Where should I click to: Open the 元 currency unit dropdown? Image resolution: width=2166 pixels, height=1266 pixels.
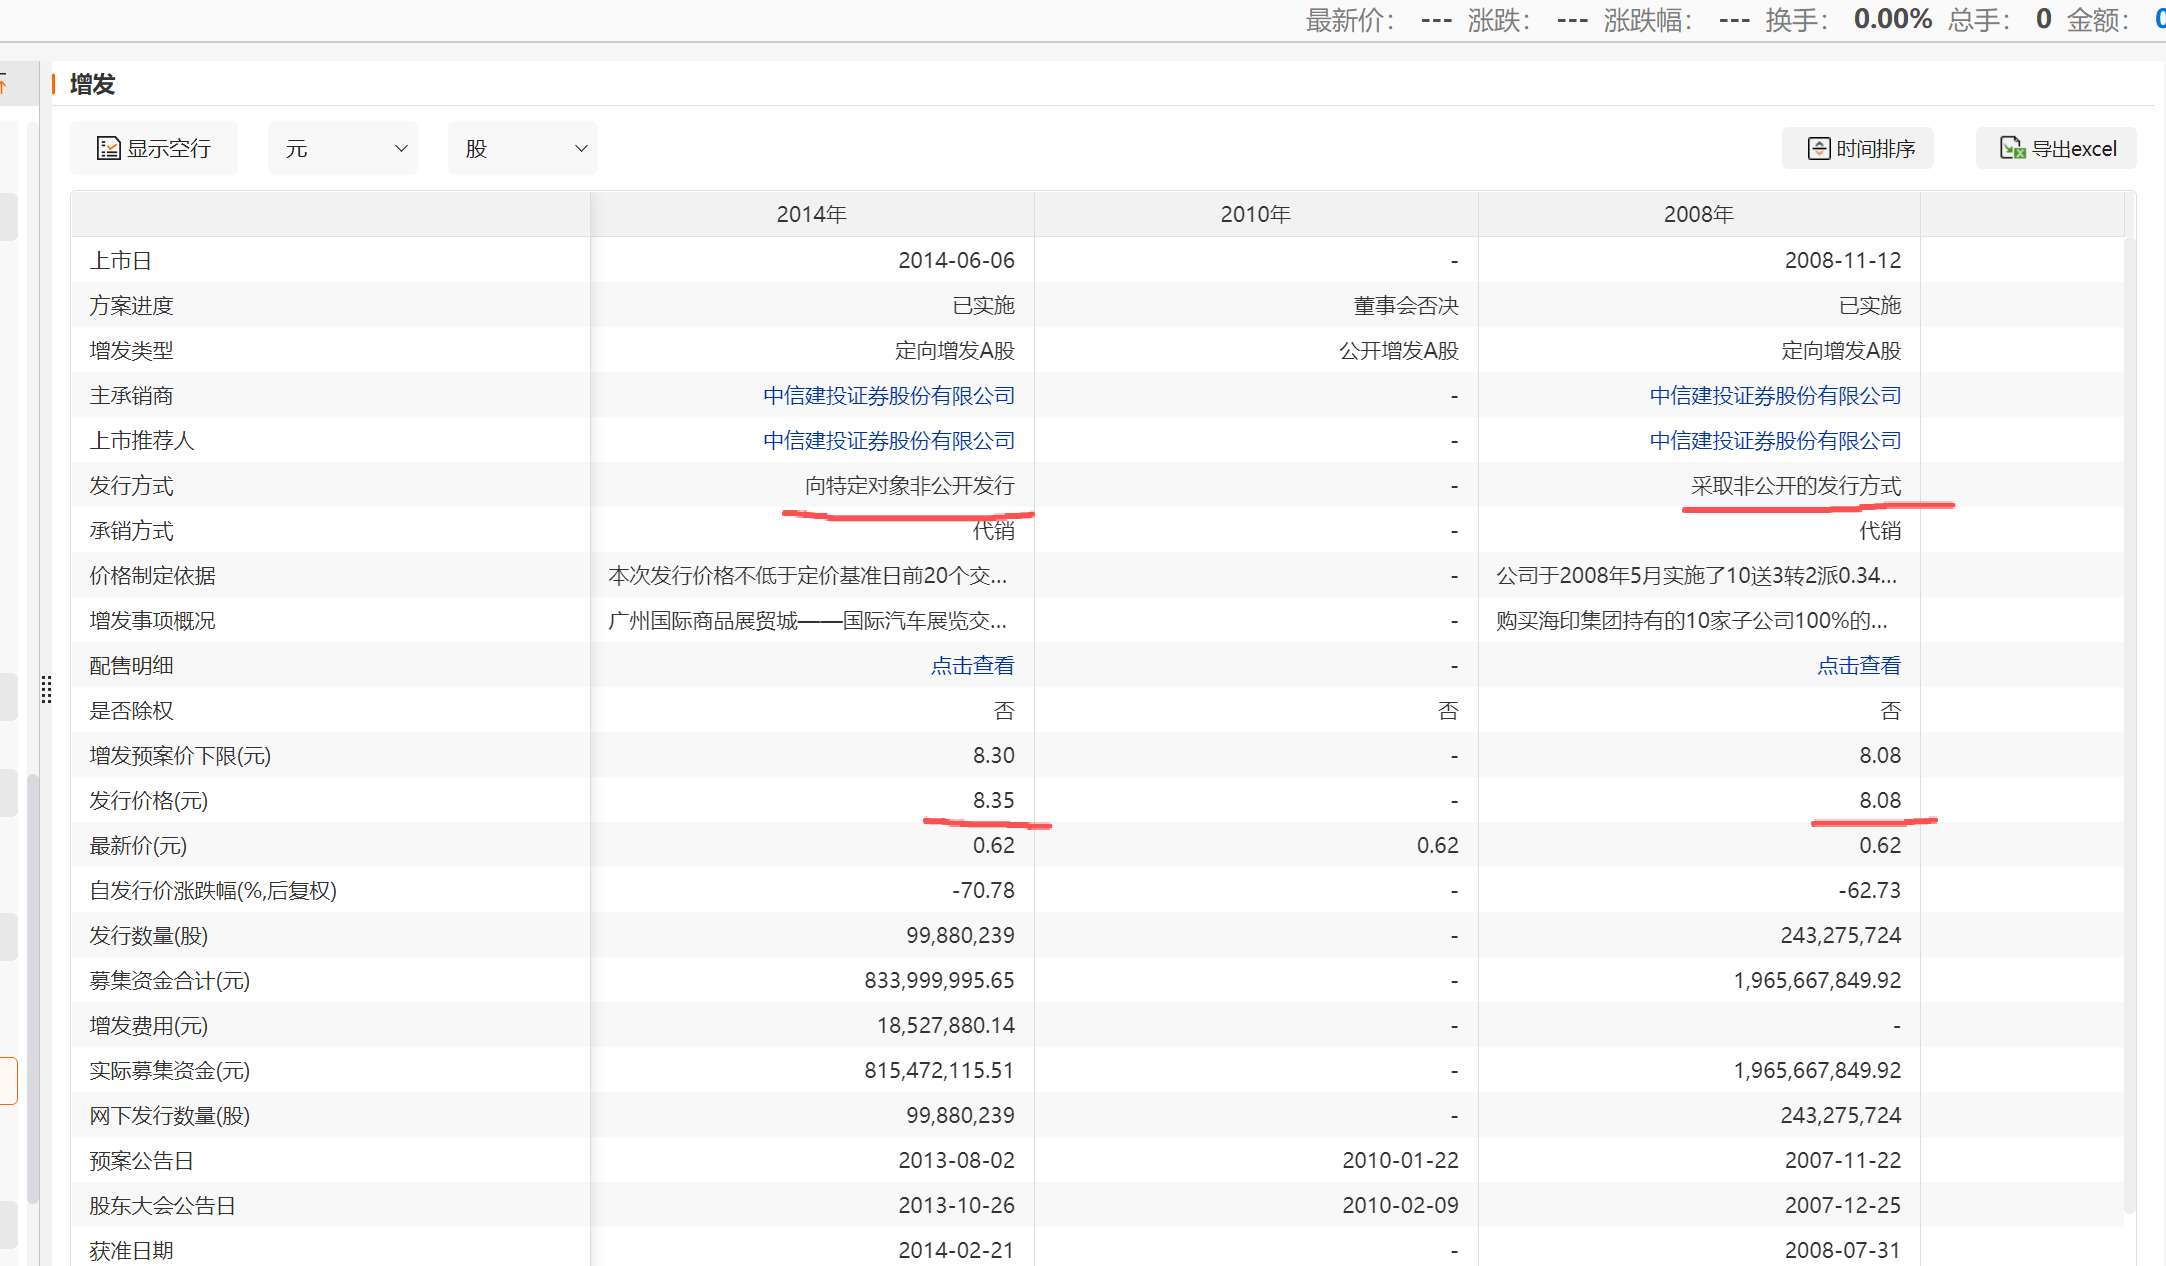click(342, 149)
